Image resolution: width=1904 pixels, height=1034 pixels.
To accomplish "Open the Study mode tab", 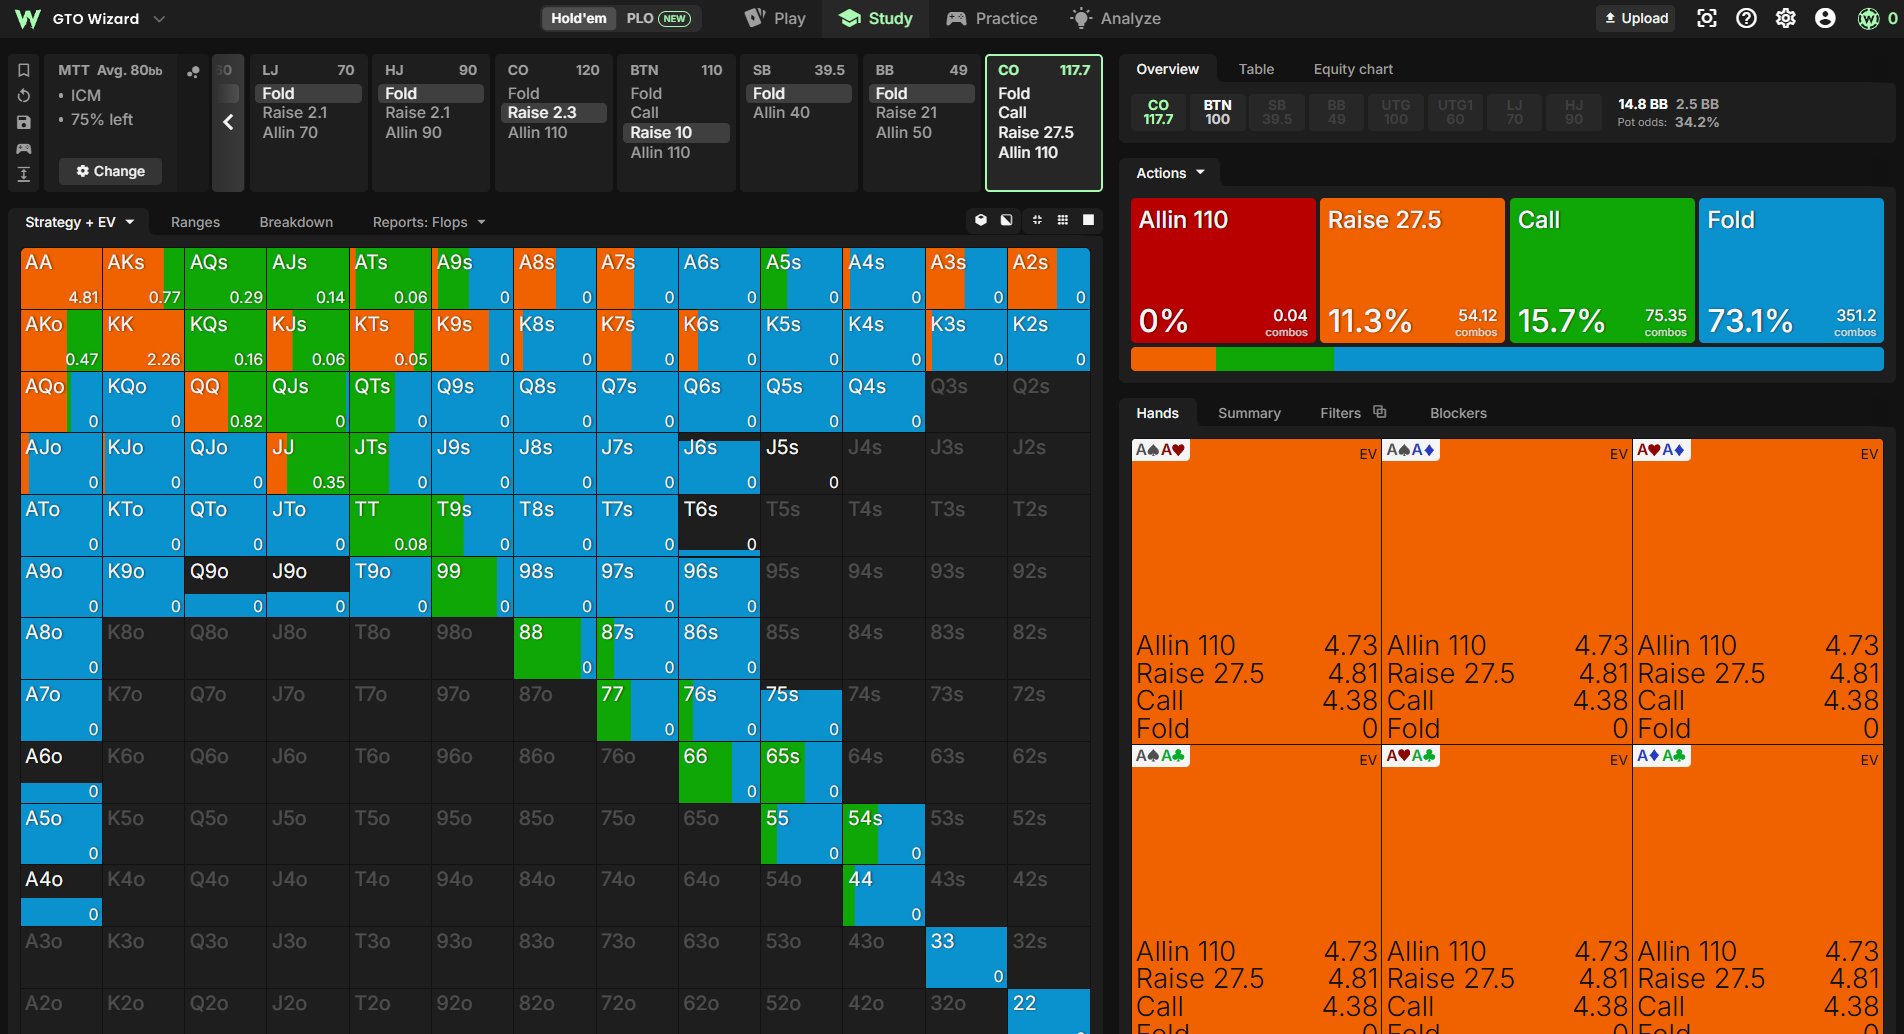I will pyautogui.click(x=876, y=18).
